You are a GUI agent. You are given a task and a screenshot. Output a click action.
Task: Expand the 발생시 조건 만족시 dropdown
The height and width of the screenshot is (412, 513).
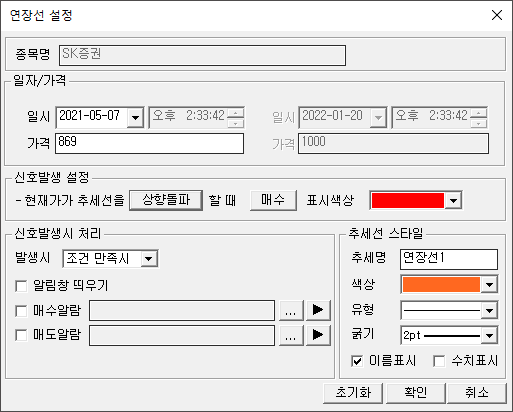point(149,259)
